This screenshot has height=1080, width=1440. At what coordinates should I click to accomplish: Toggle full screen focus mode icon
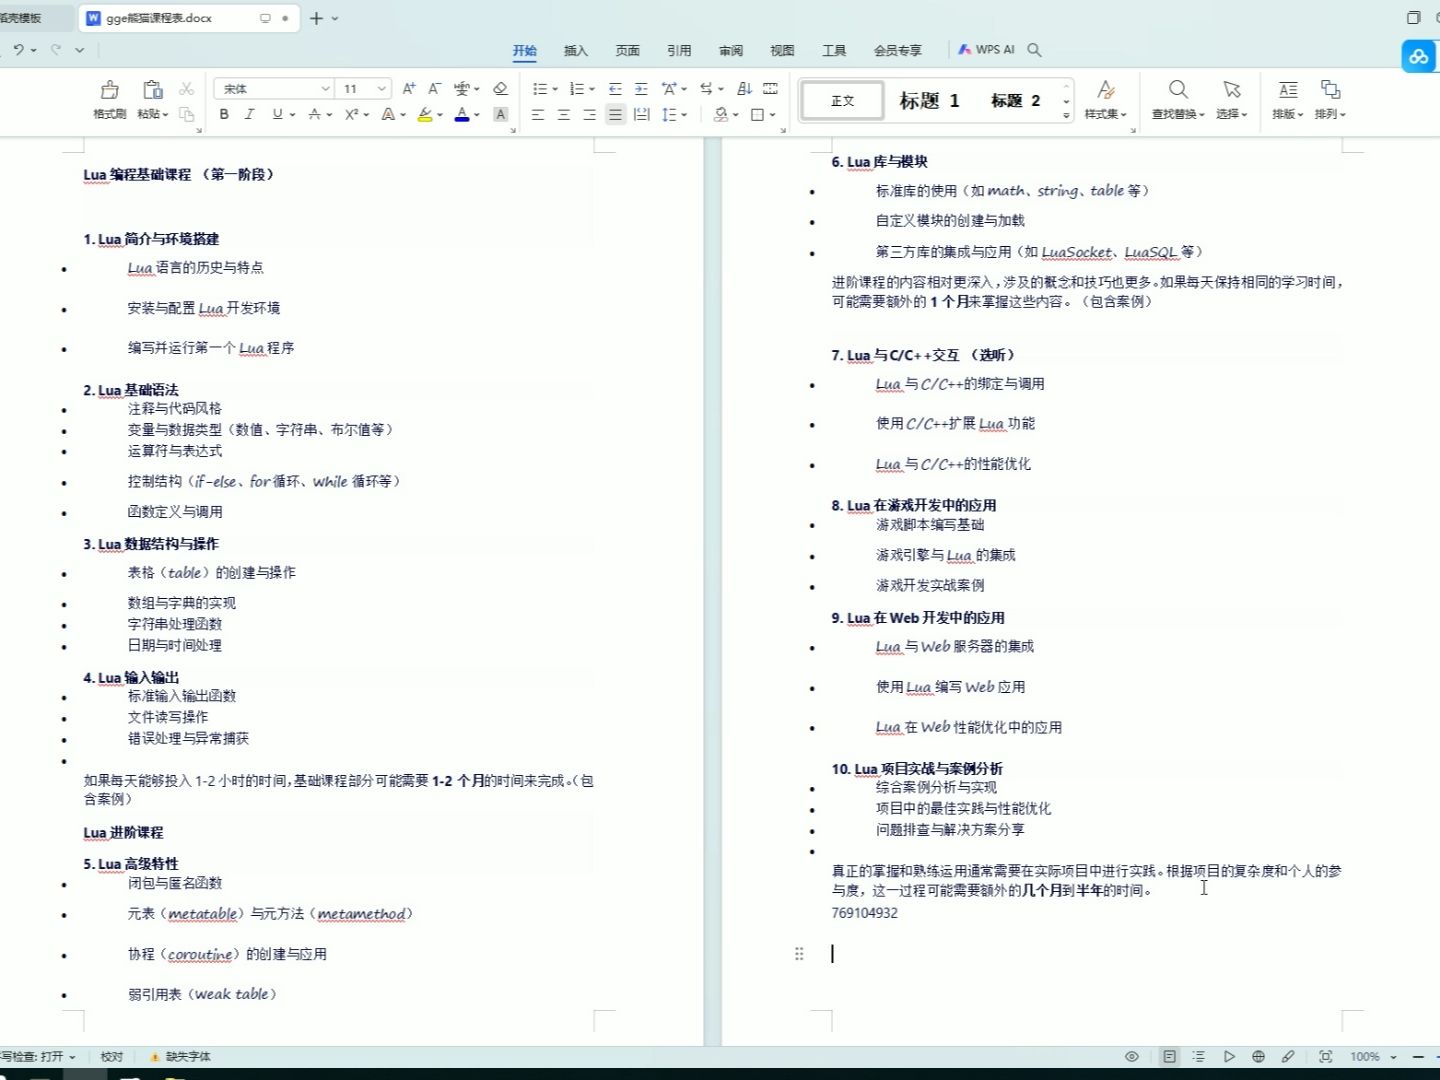(1325, 1056)
